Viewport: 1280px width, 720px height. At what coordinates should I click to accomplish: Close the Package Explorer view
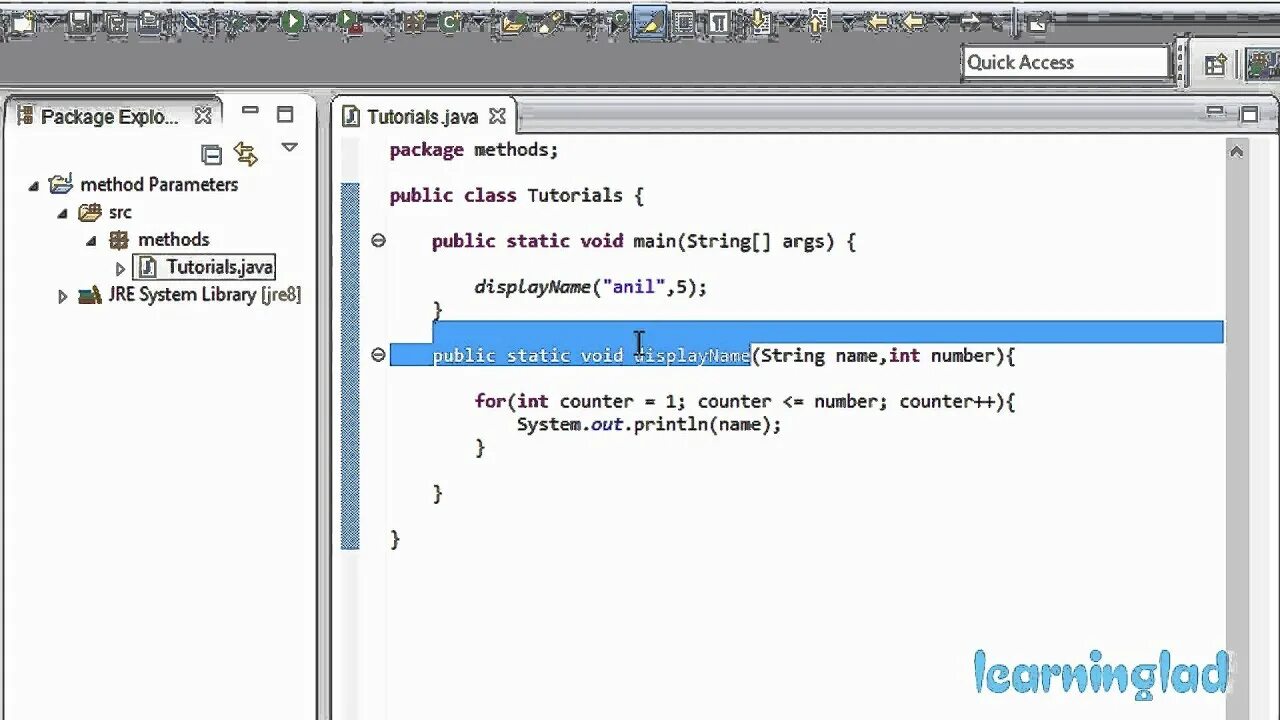(203, 116)
